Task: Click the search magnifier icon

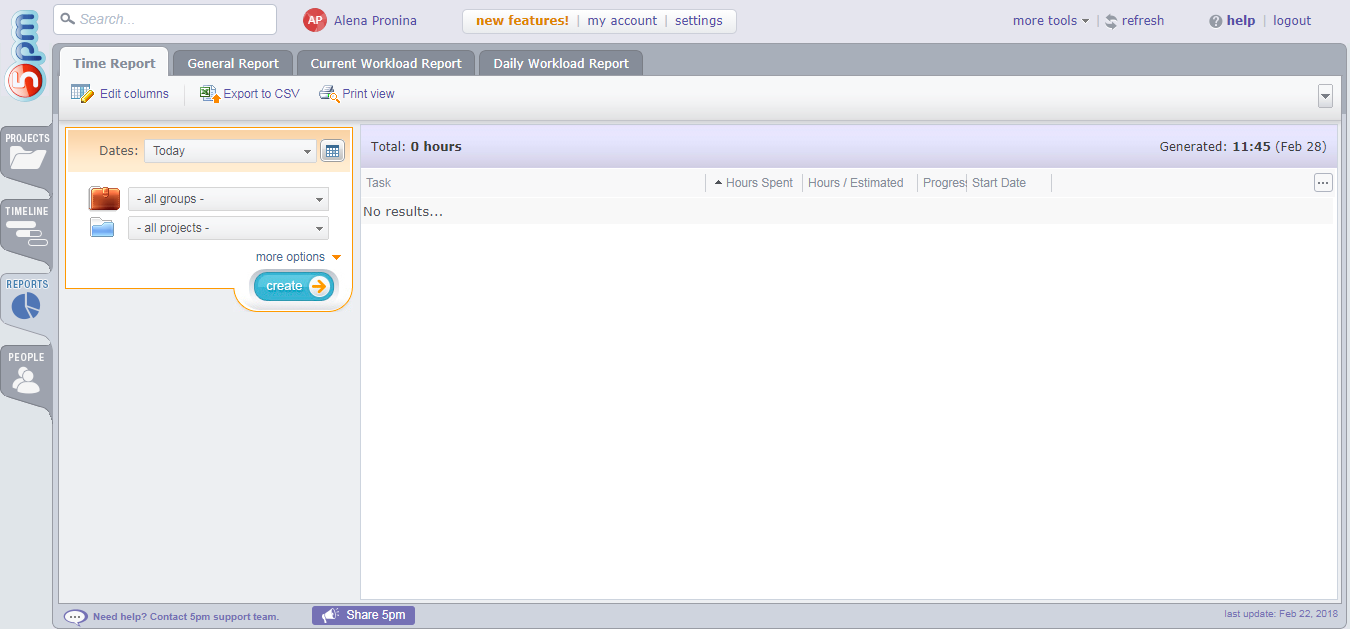Action: (x=68, y=19)
